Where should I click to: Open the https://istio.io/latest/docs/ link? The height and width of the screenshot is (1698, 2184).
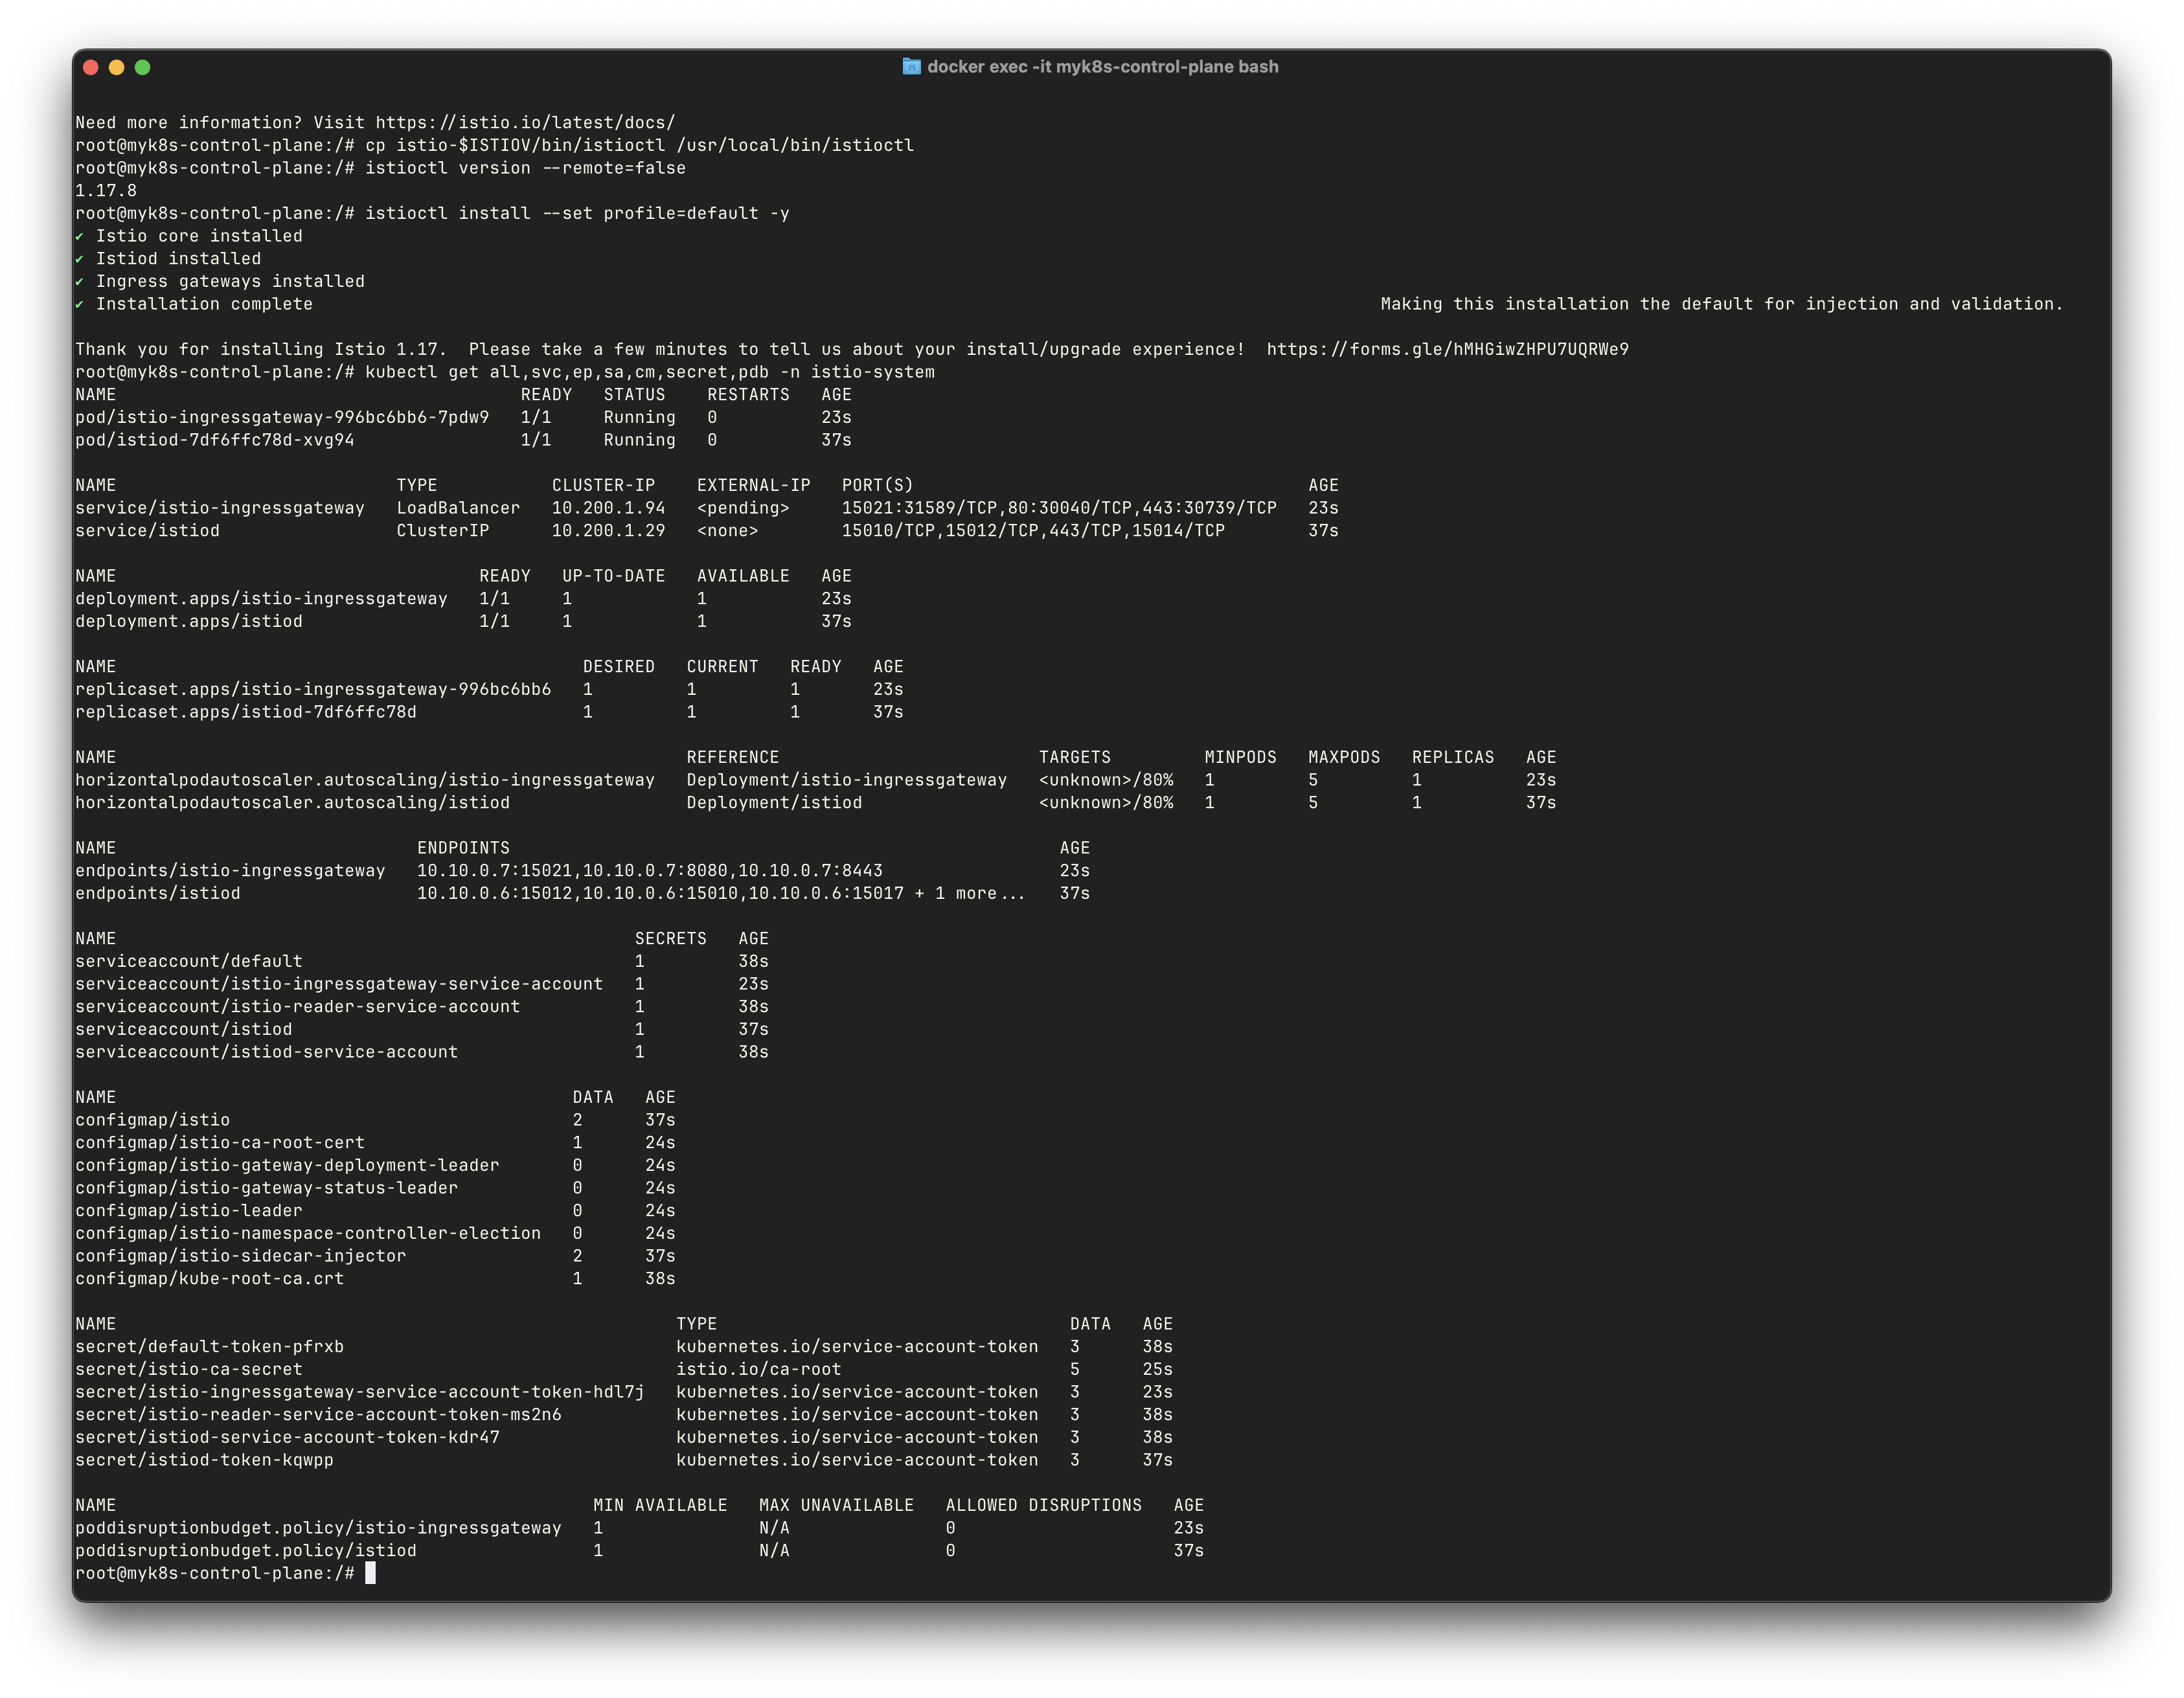click(525, 122)
